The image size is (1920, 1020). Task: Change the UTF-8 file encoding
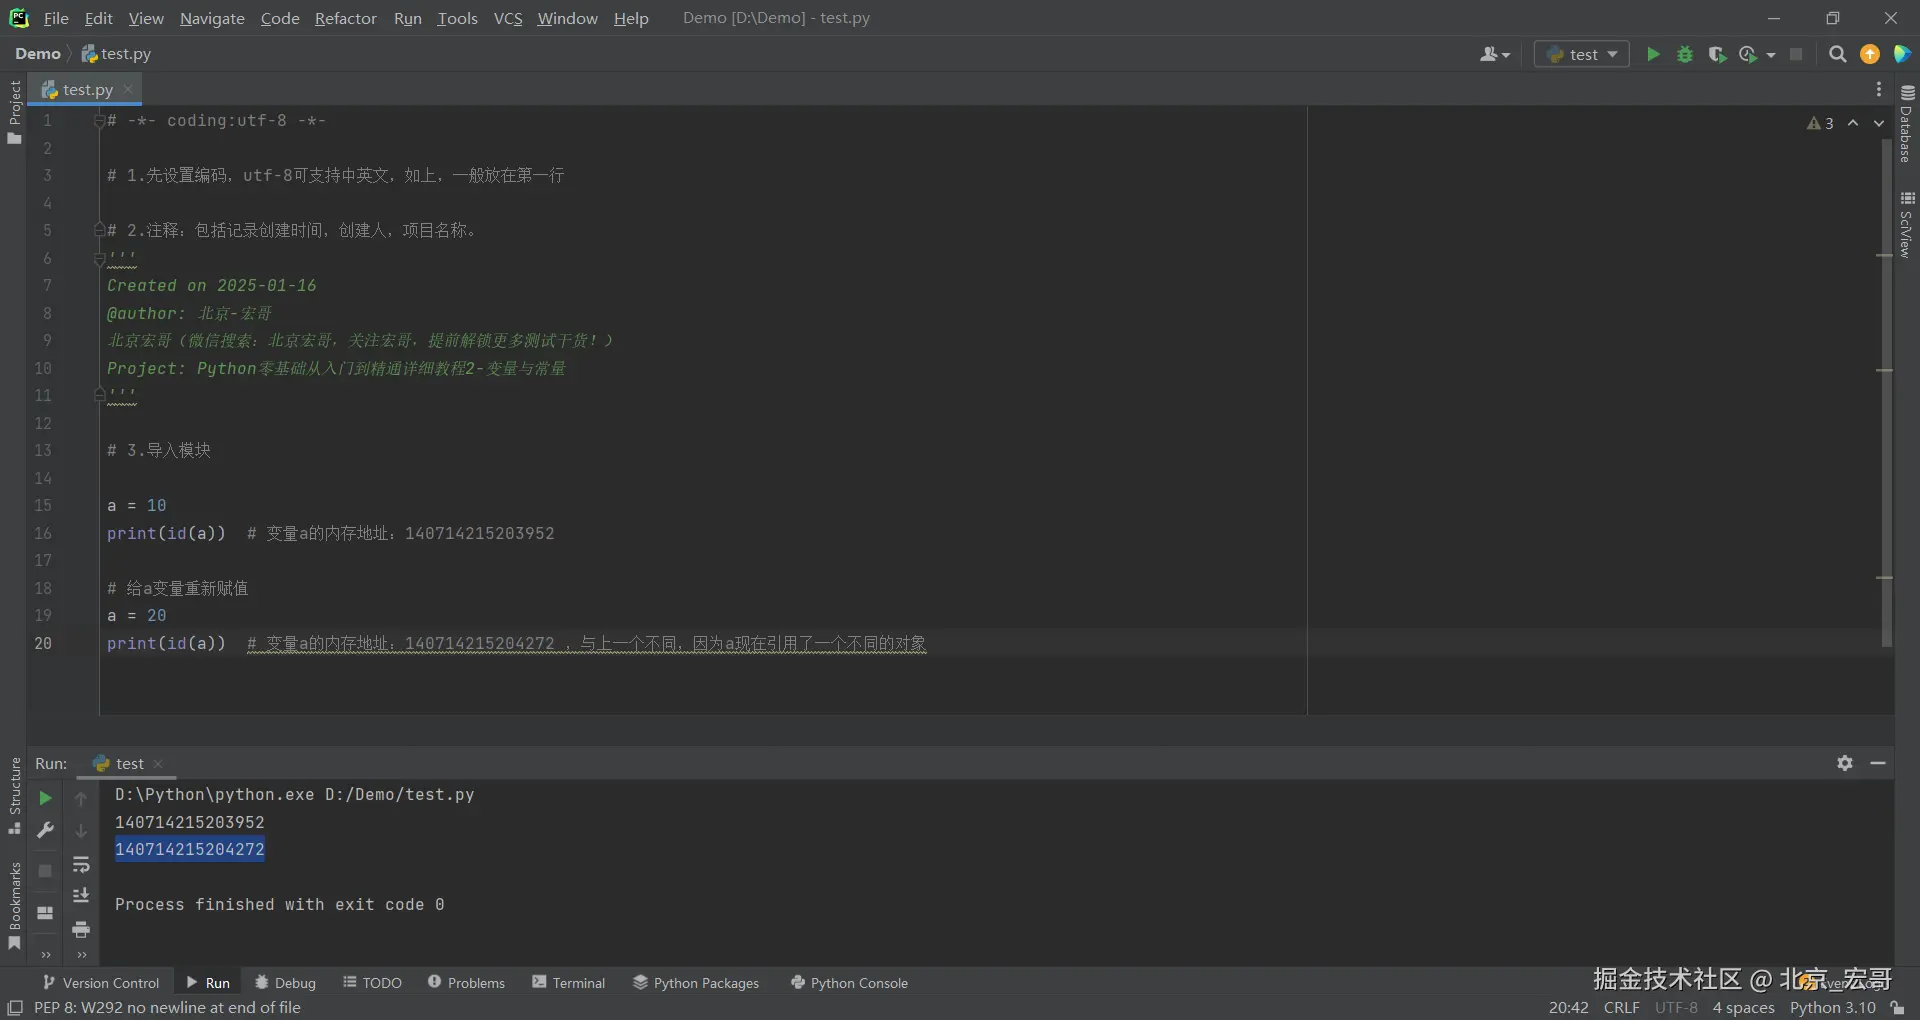pos(1676,1008)
